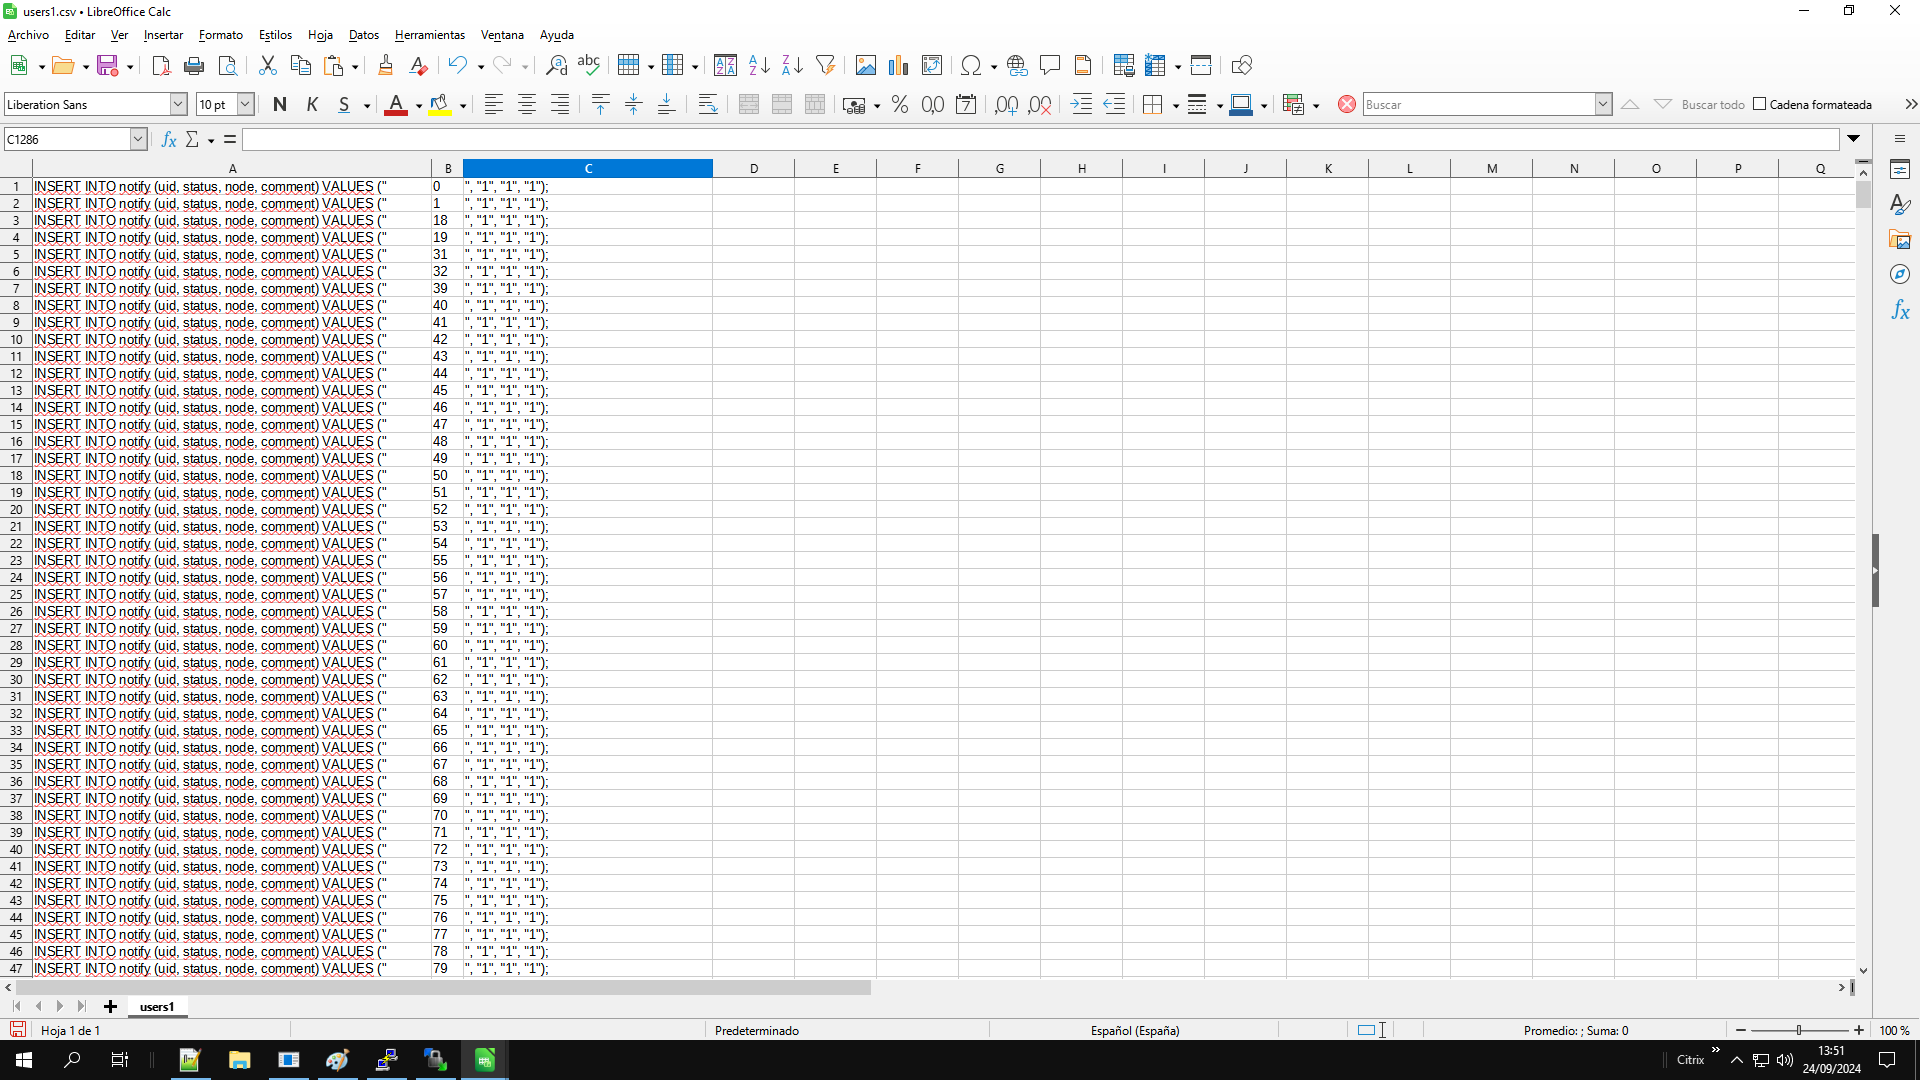Click the Print icon
This screenshot has height=1080, width=1920.
click(194, 66)
